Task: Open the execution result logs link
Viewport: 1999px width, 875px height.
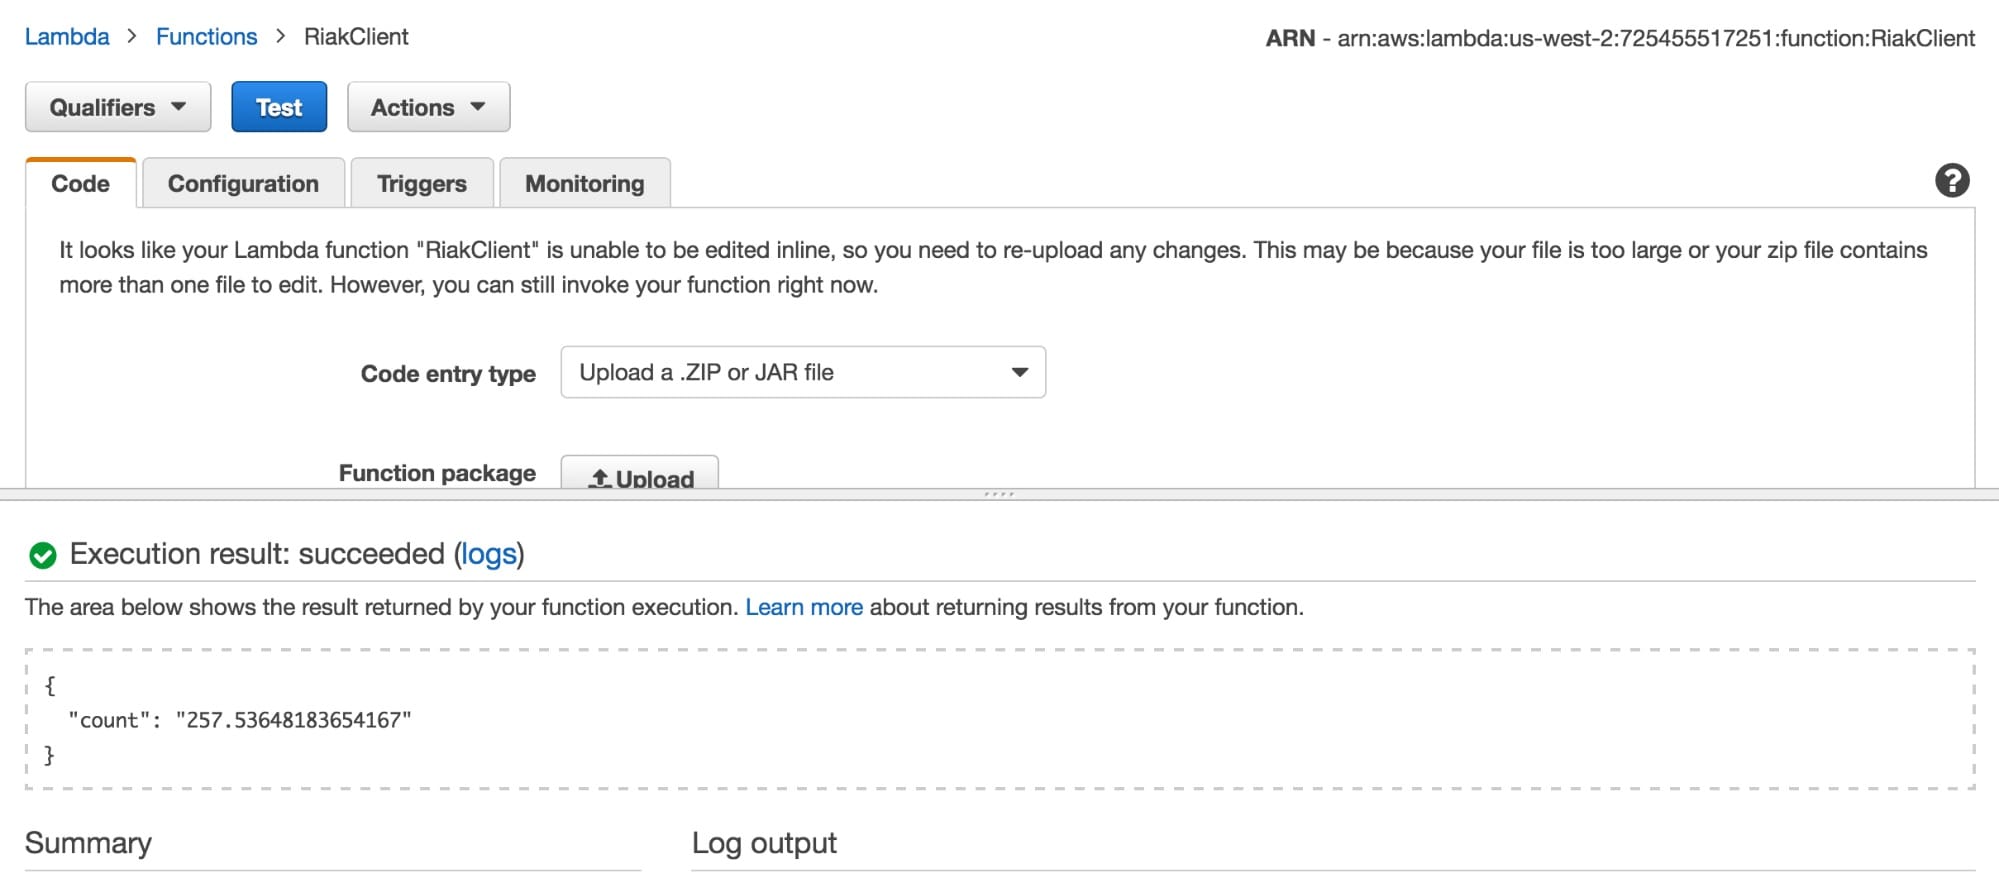Action: pos(489,554)
